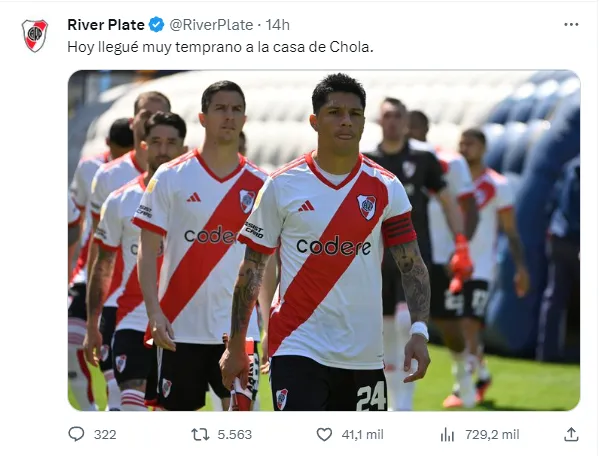Open the 14h timestamp permalink
Screen dimensions: 600x456
(277, 25)
